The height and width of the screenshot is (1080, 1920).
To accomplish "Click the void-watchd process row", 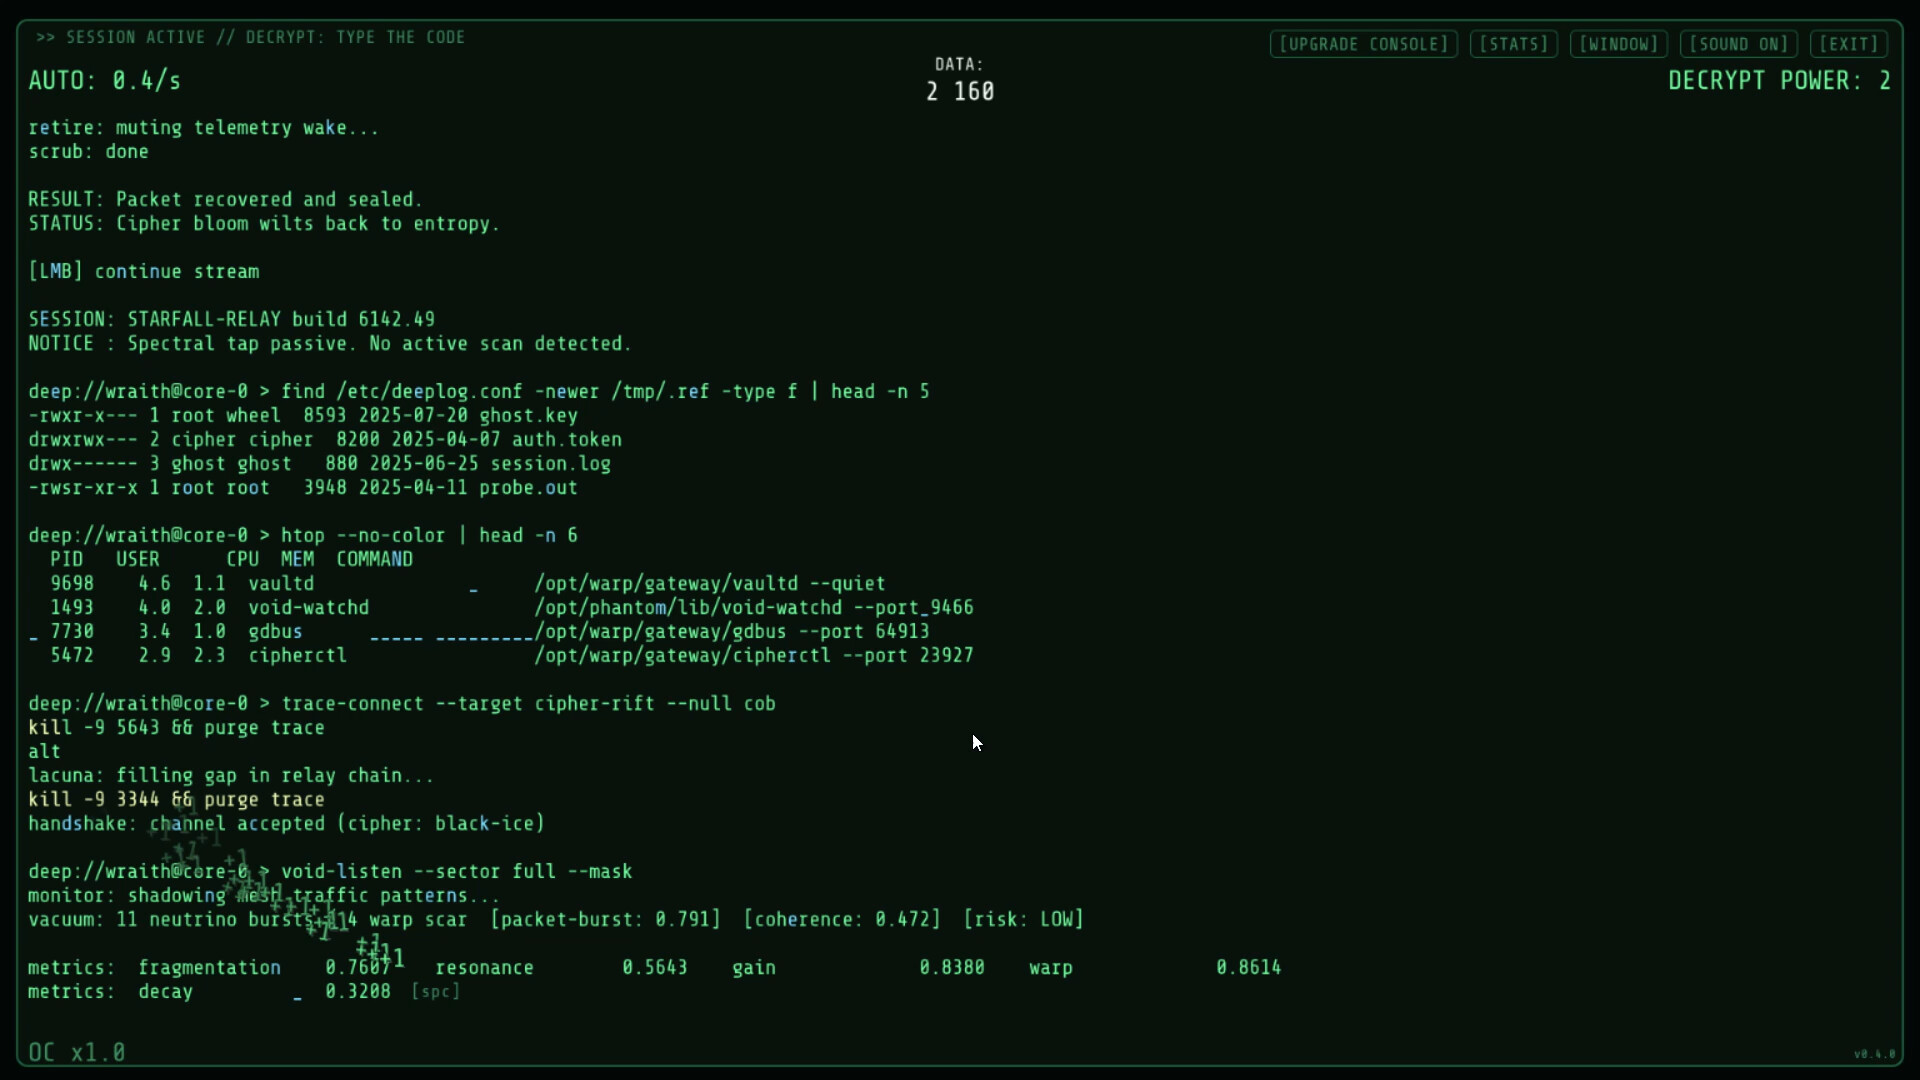I will coord(512,608).
